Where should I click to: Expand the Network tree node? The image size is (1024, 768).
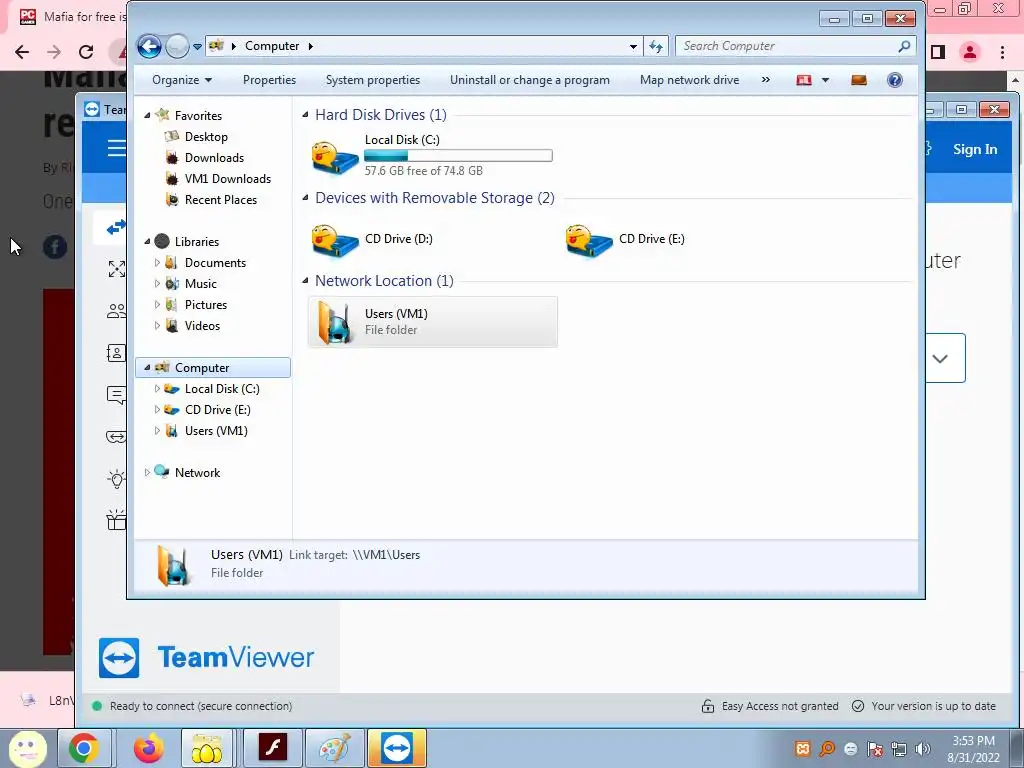coord(148,472)
